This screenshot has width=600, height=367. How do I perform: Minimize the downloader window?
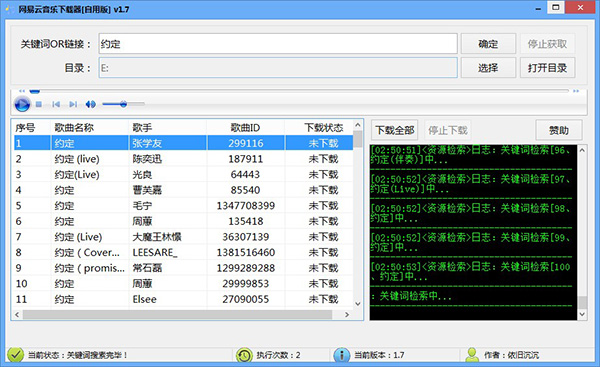[538, 8]
